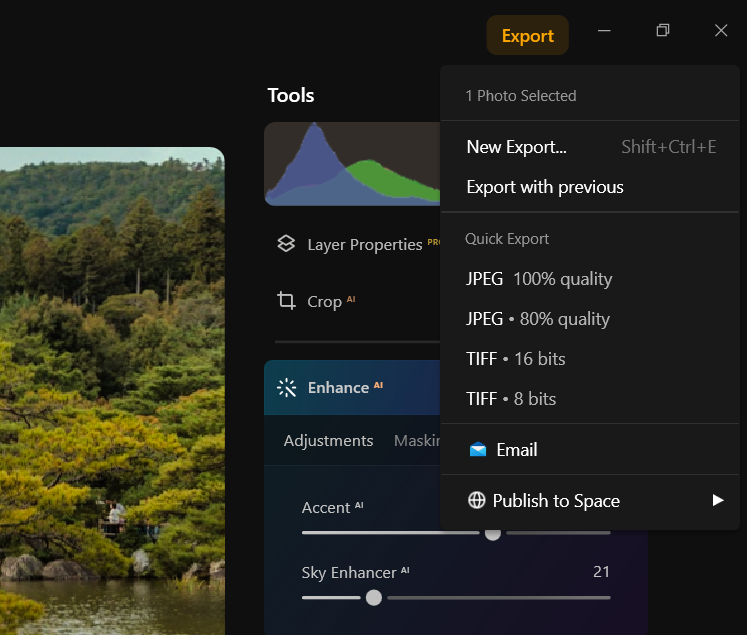Click the Publish to Space globe icon
The width and height of the screenshot is (747, 635).
[476, 500]
